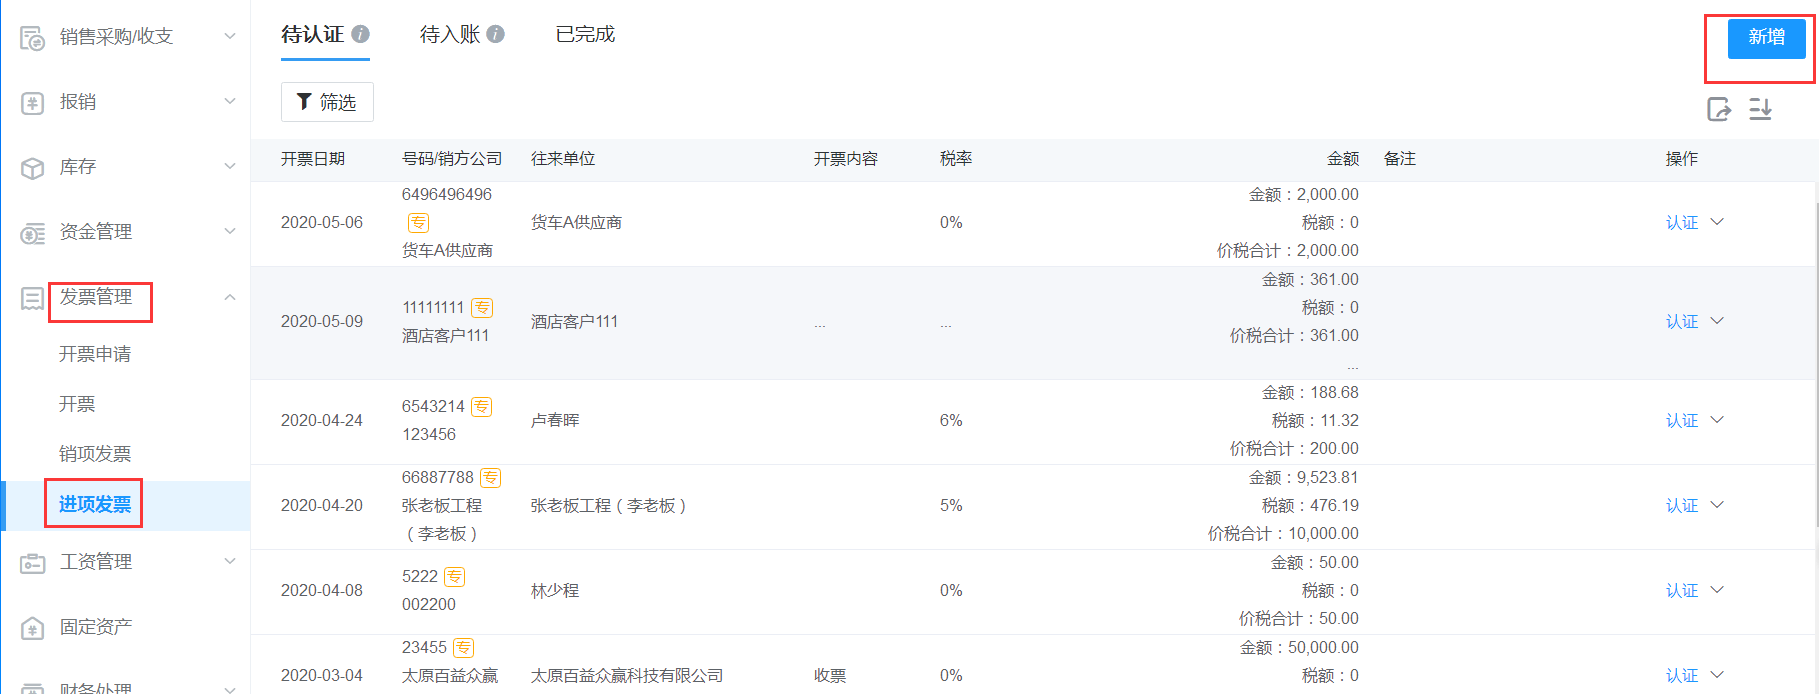Click the 号码/销方公司 column header

(x=452, y=159)
